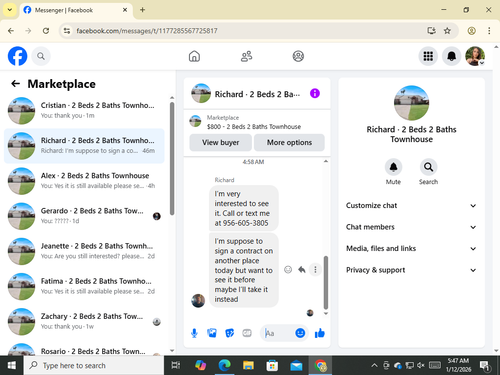Click the Windows taskbar search box
This screenshot has width=500, height=375.
(x=94, y=365)
